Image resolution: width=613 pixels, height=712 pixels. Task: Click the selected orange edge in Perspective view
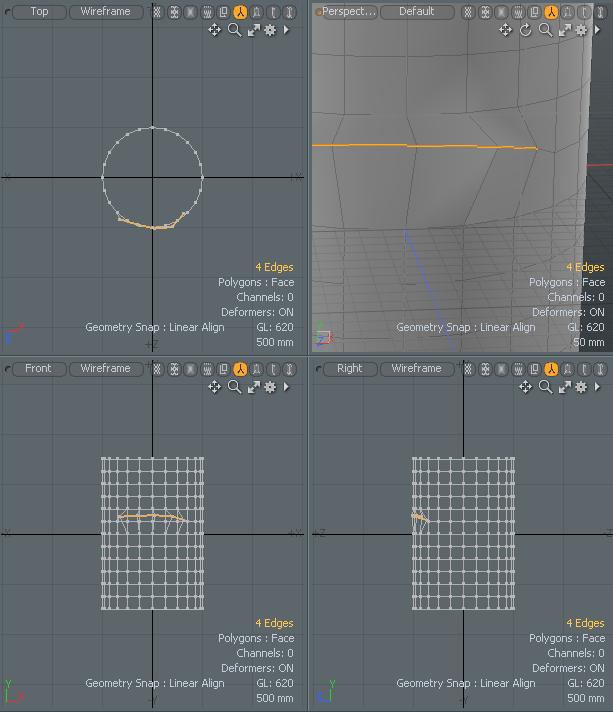point(420,146)
